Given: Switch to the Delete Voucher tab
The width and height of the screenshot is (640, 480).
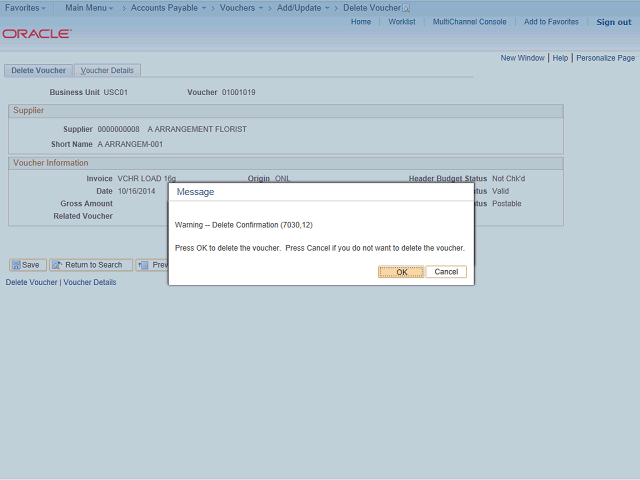Looking at the screenshot, I should [x=38, y=70].
